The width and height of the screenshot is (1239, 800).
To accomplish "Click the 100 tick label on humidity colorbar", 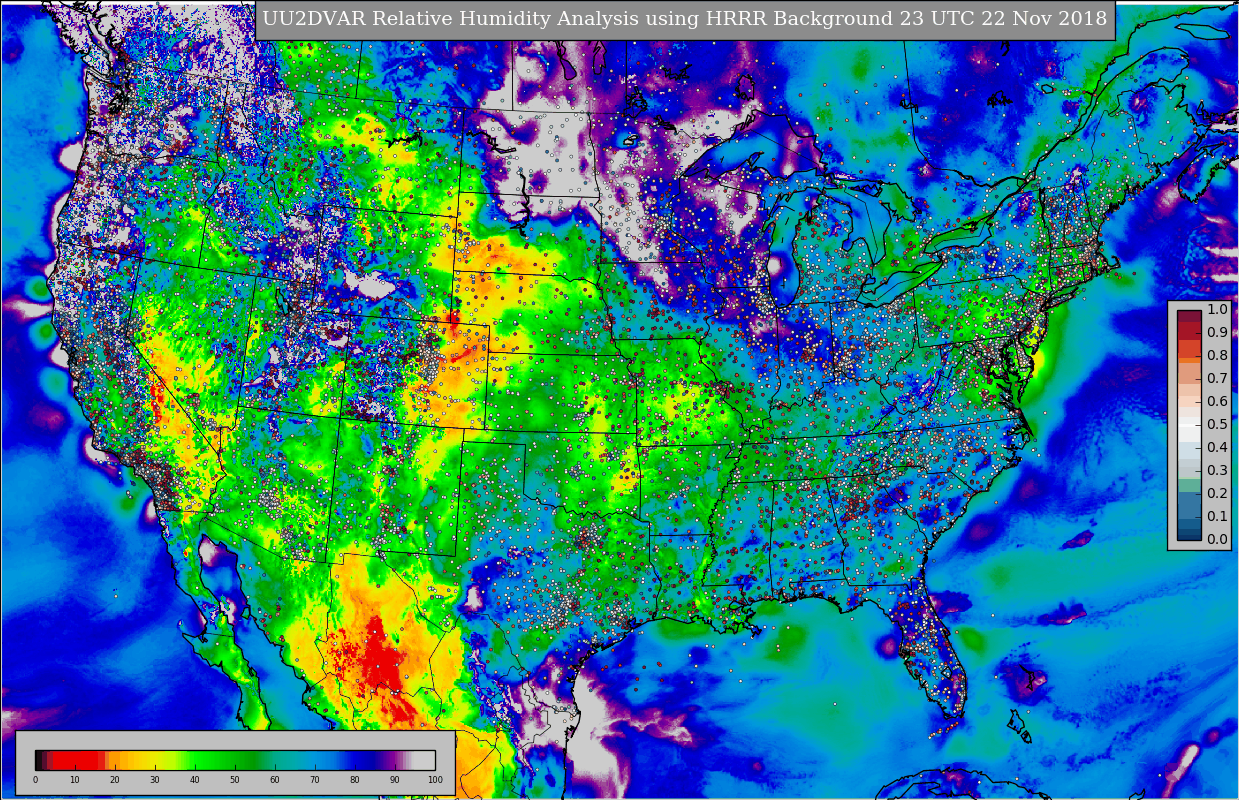I will (x=435, y=780).
